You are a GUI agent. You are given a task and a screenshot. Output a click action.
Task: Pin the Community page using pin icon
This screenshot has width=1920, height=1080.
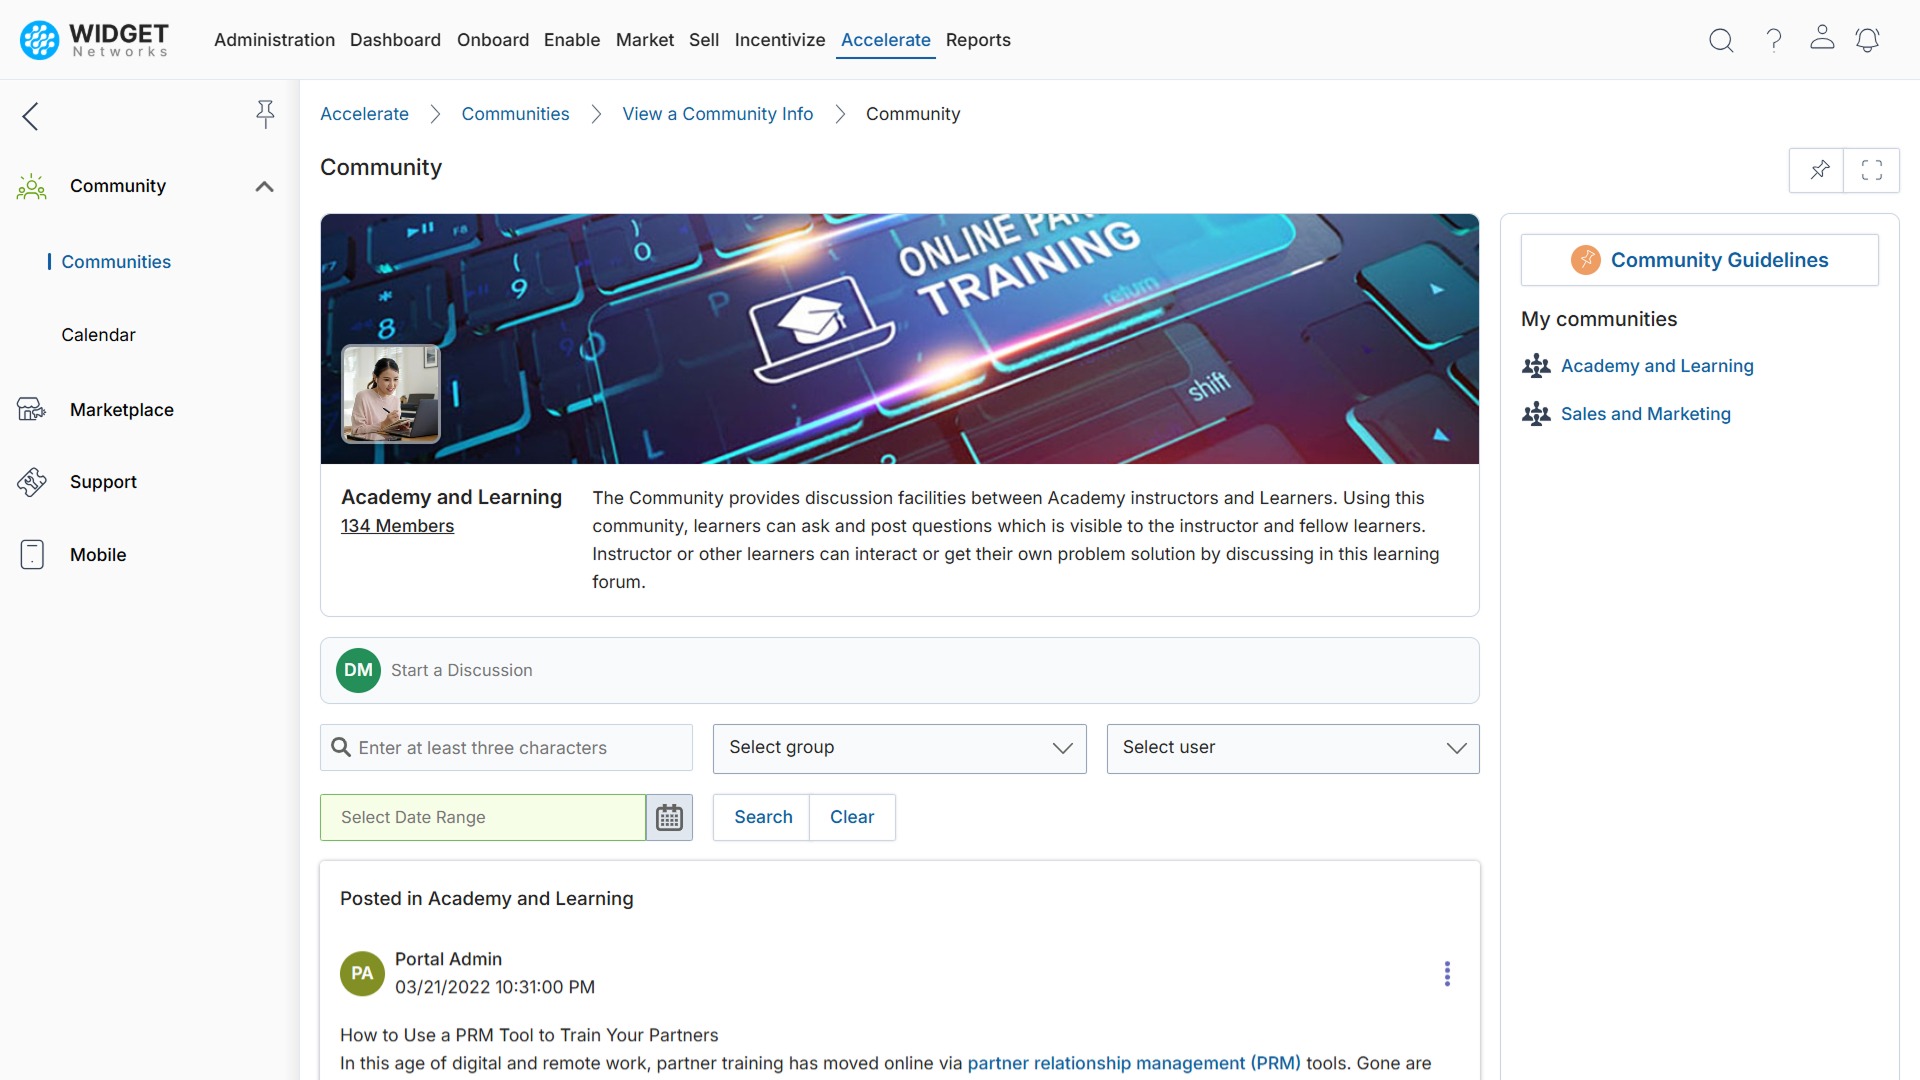tap(1819, 170)
